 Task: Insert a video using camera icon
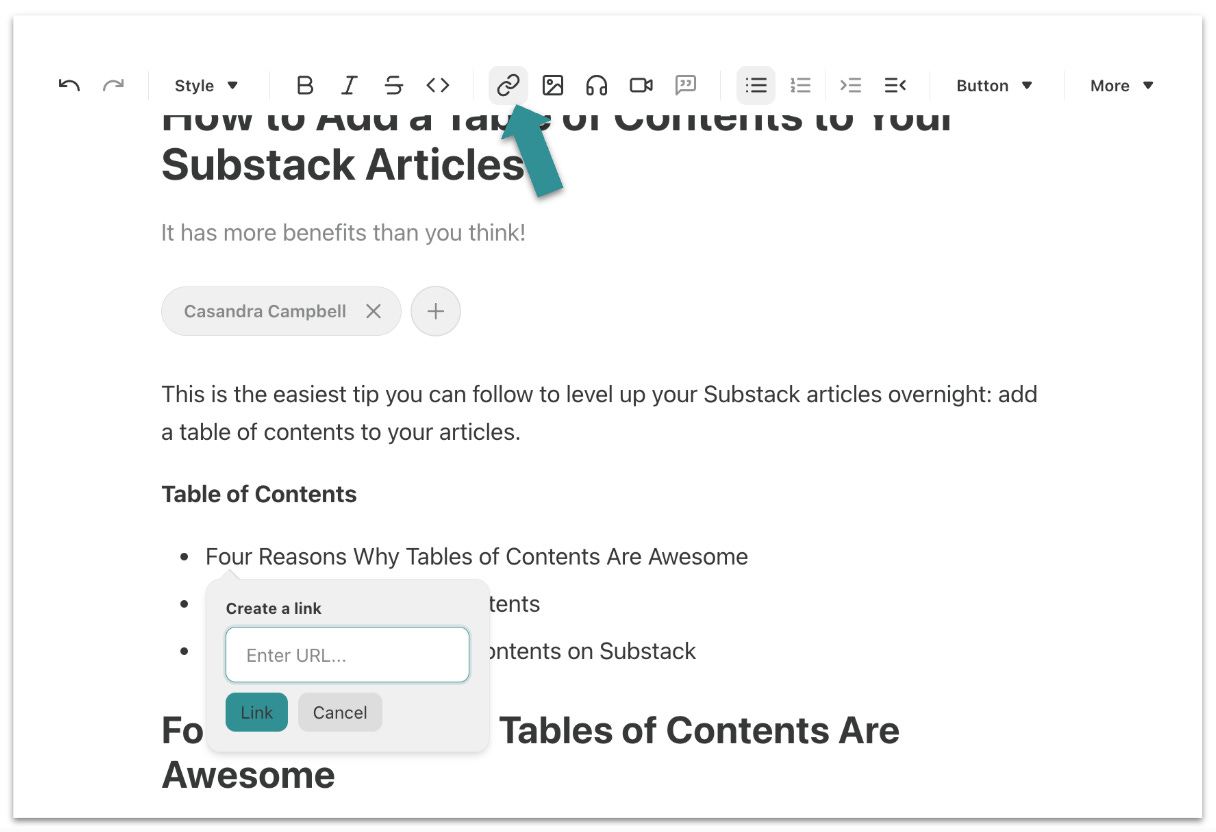pyautogui.click(x=641, y=86)
